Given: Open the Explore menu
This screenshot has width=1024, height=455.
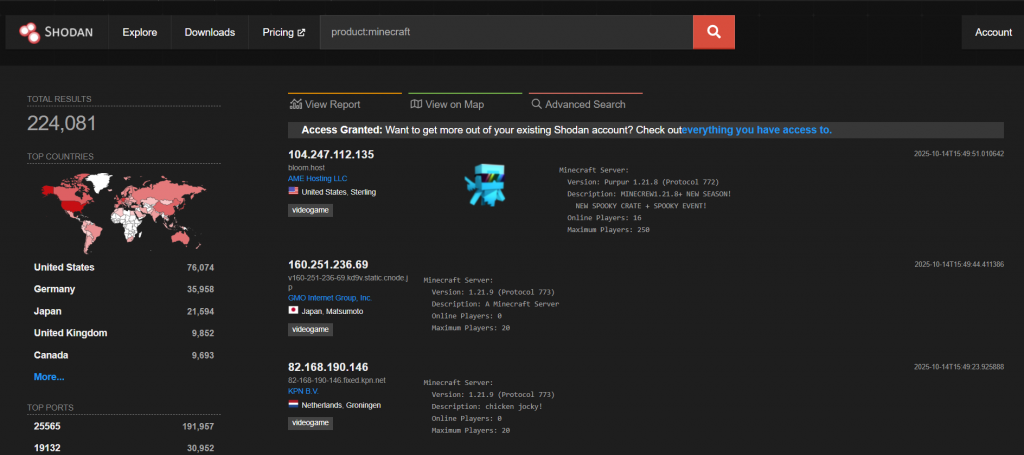Looking at the screenshot, I should tap(140, 33).
